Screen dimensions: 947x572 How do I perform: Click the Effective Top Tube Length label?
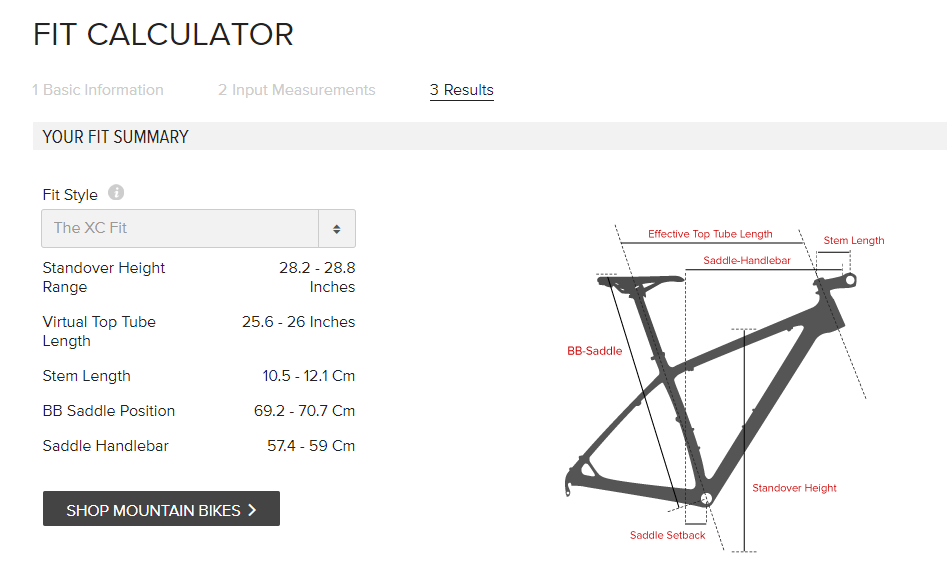point(710,234)
